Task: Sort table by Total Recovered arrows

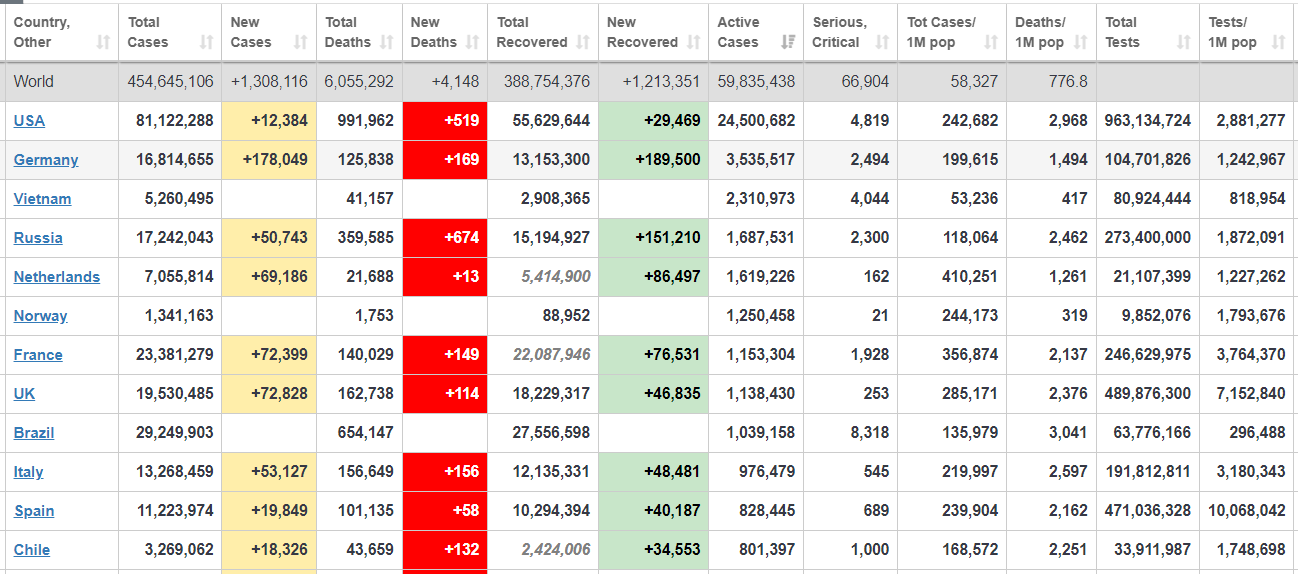Action: click(x=584, y=42)
